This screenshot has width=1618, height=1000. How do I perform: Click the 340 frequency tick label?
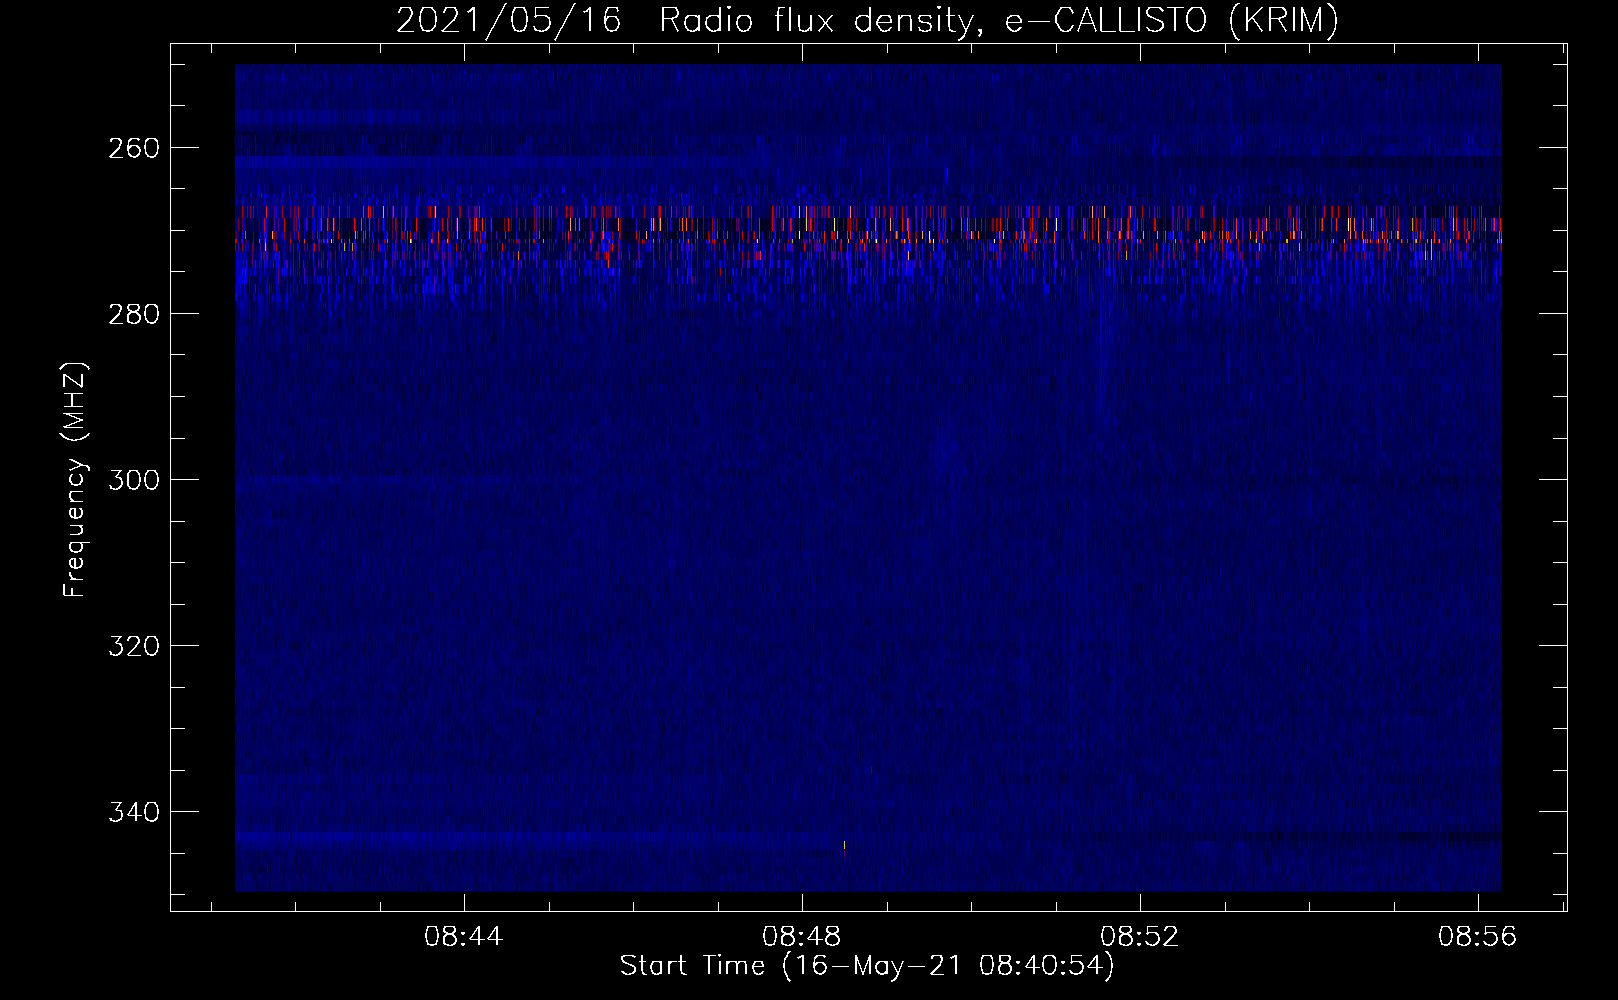(x=134, y=812)
